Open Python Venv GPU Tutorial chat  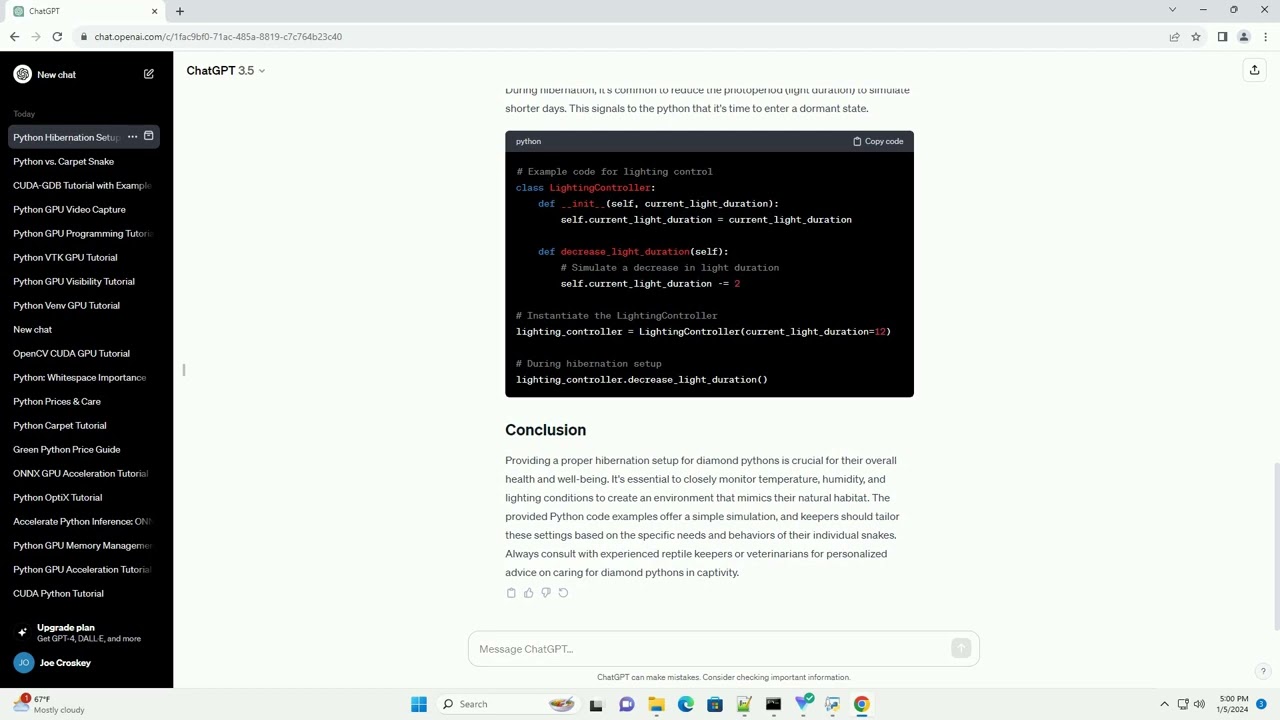(x=84, y=305)
